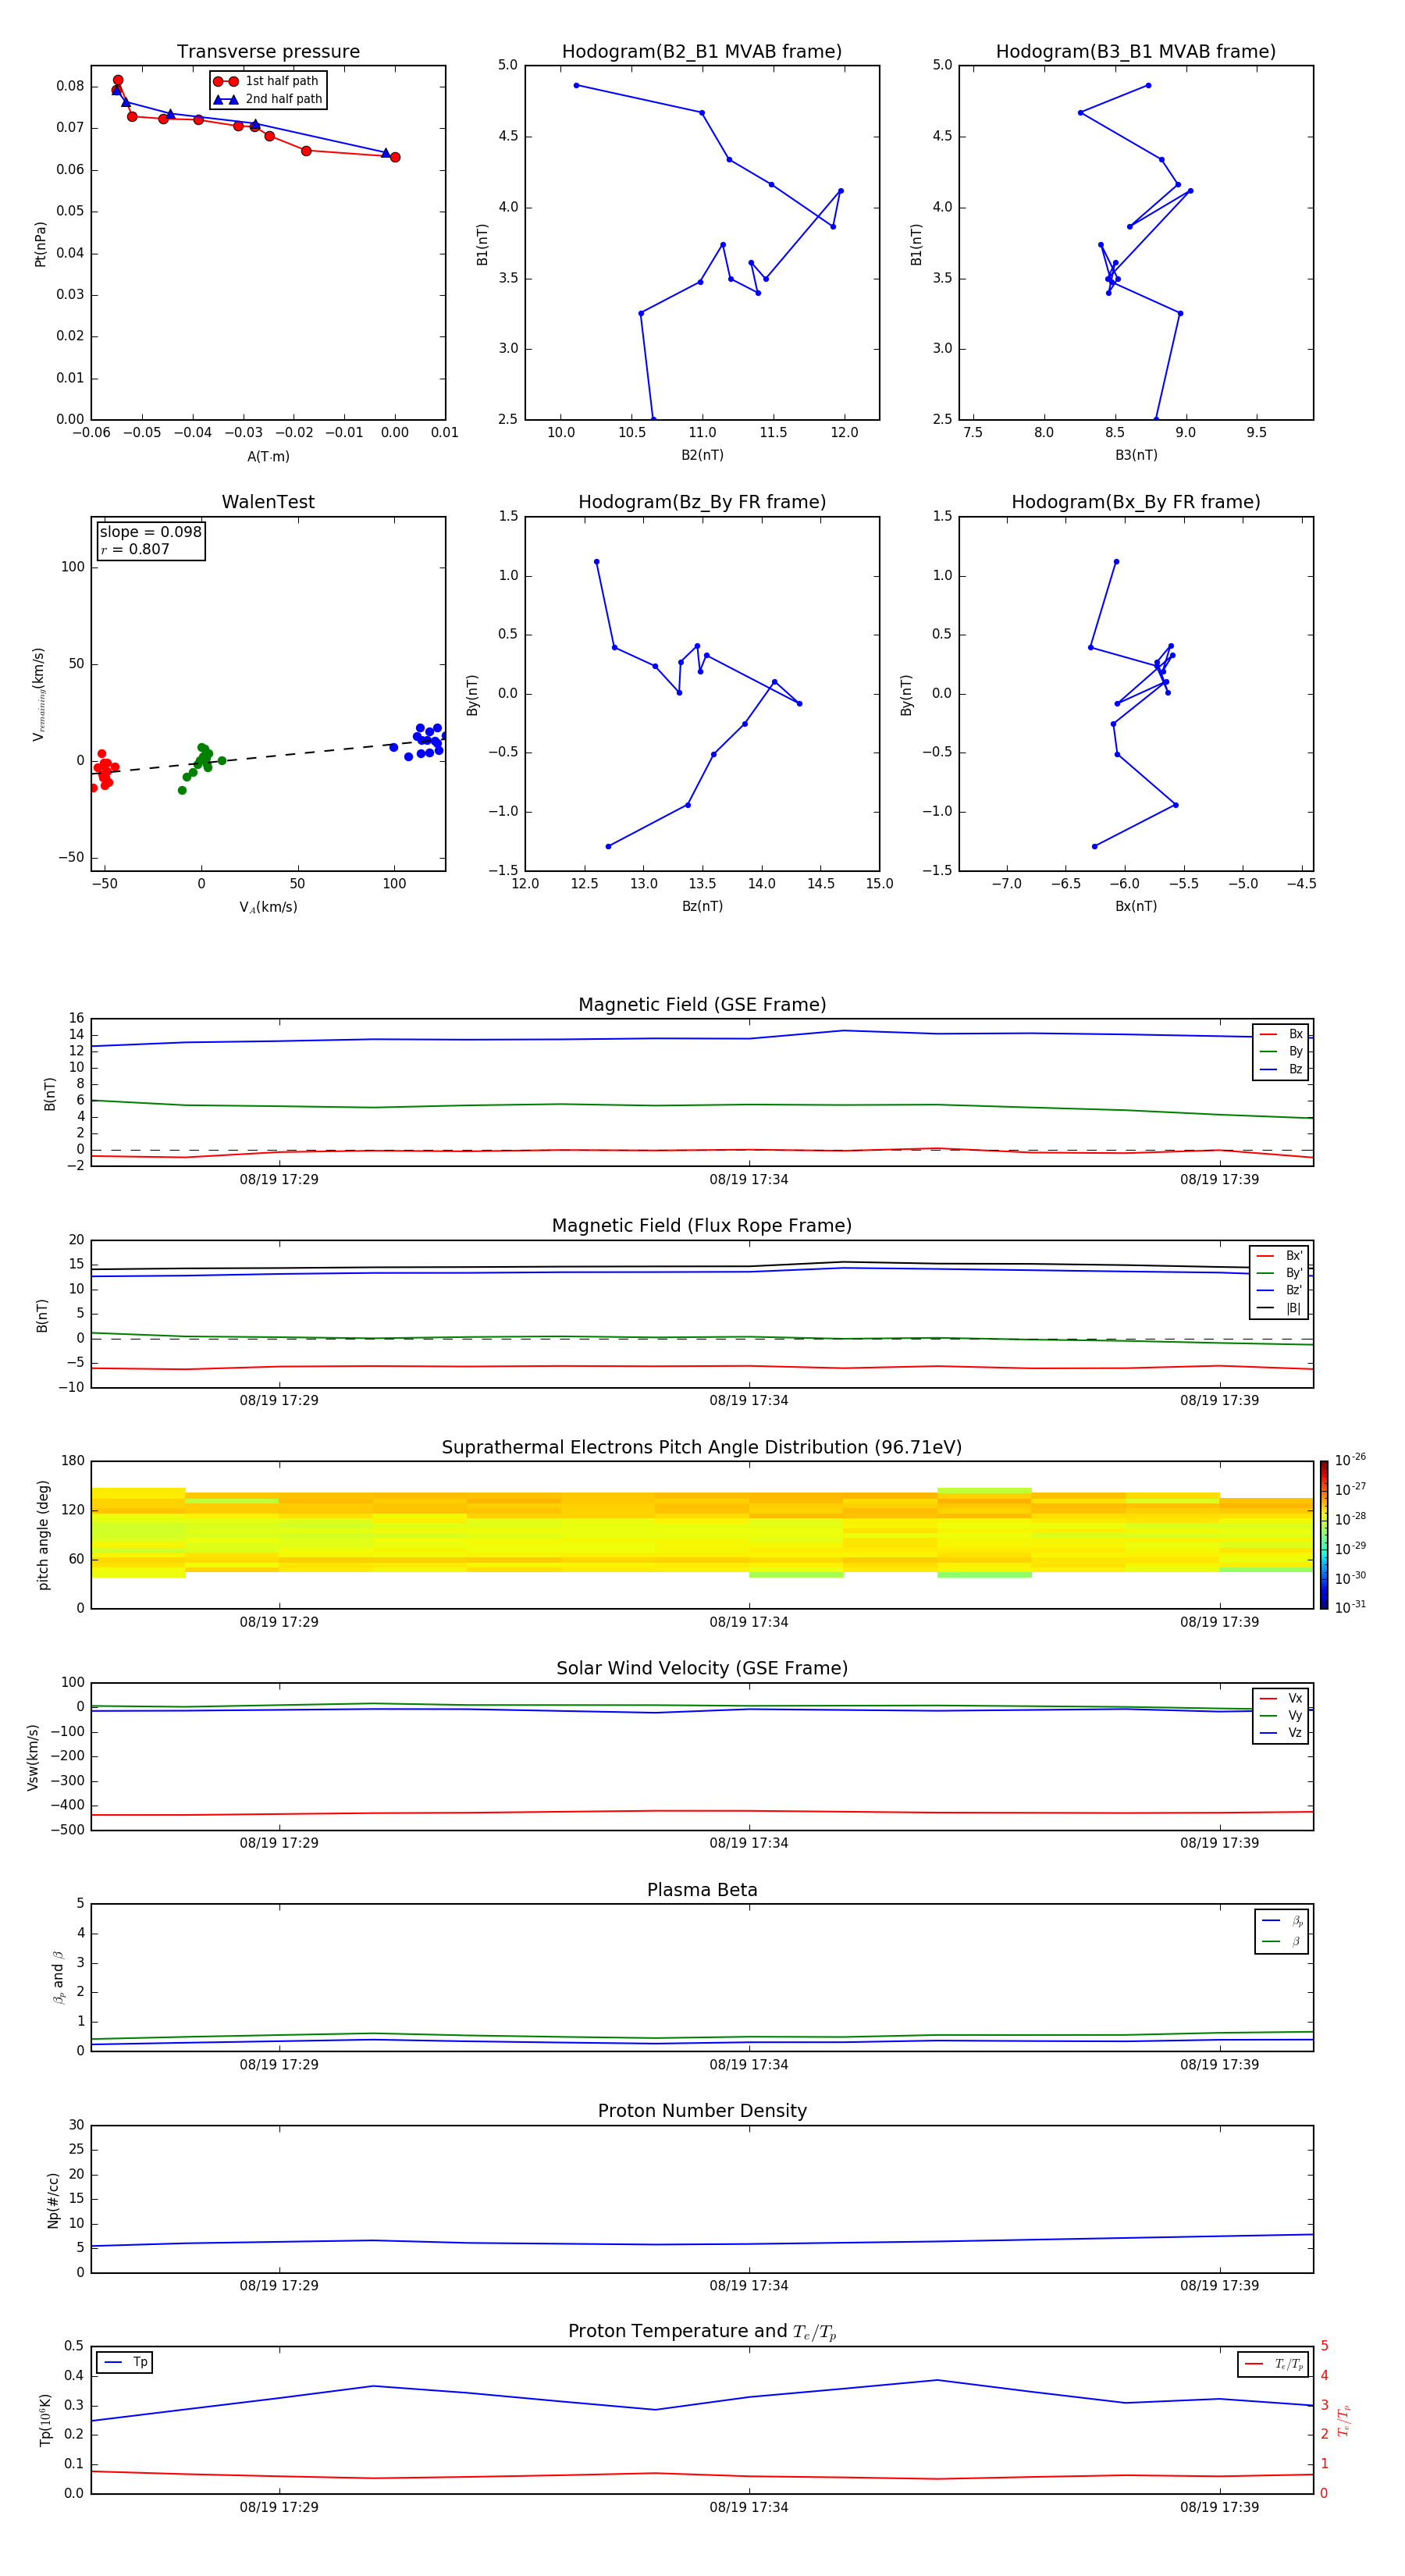Click the 'Hodogram(Bz_By FR frame)' title
1405x2576 pixels.
point(702,502)
